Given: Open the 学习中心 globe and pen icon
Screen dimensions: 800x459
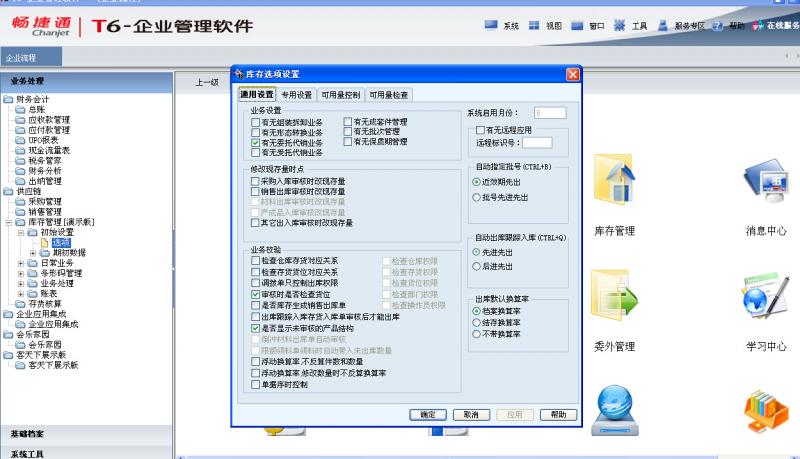Looking at the screenshot, I should pyautogui.click(x=765, y=296).
